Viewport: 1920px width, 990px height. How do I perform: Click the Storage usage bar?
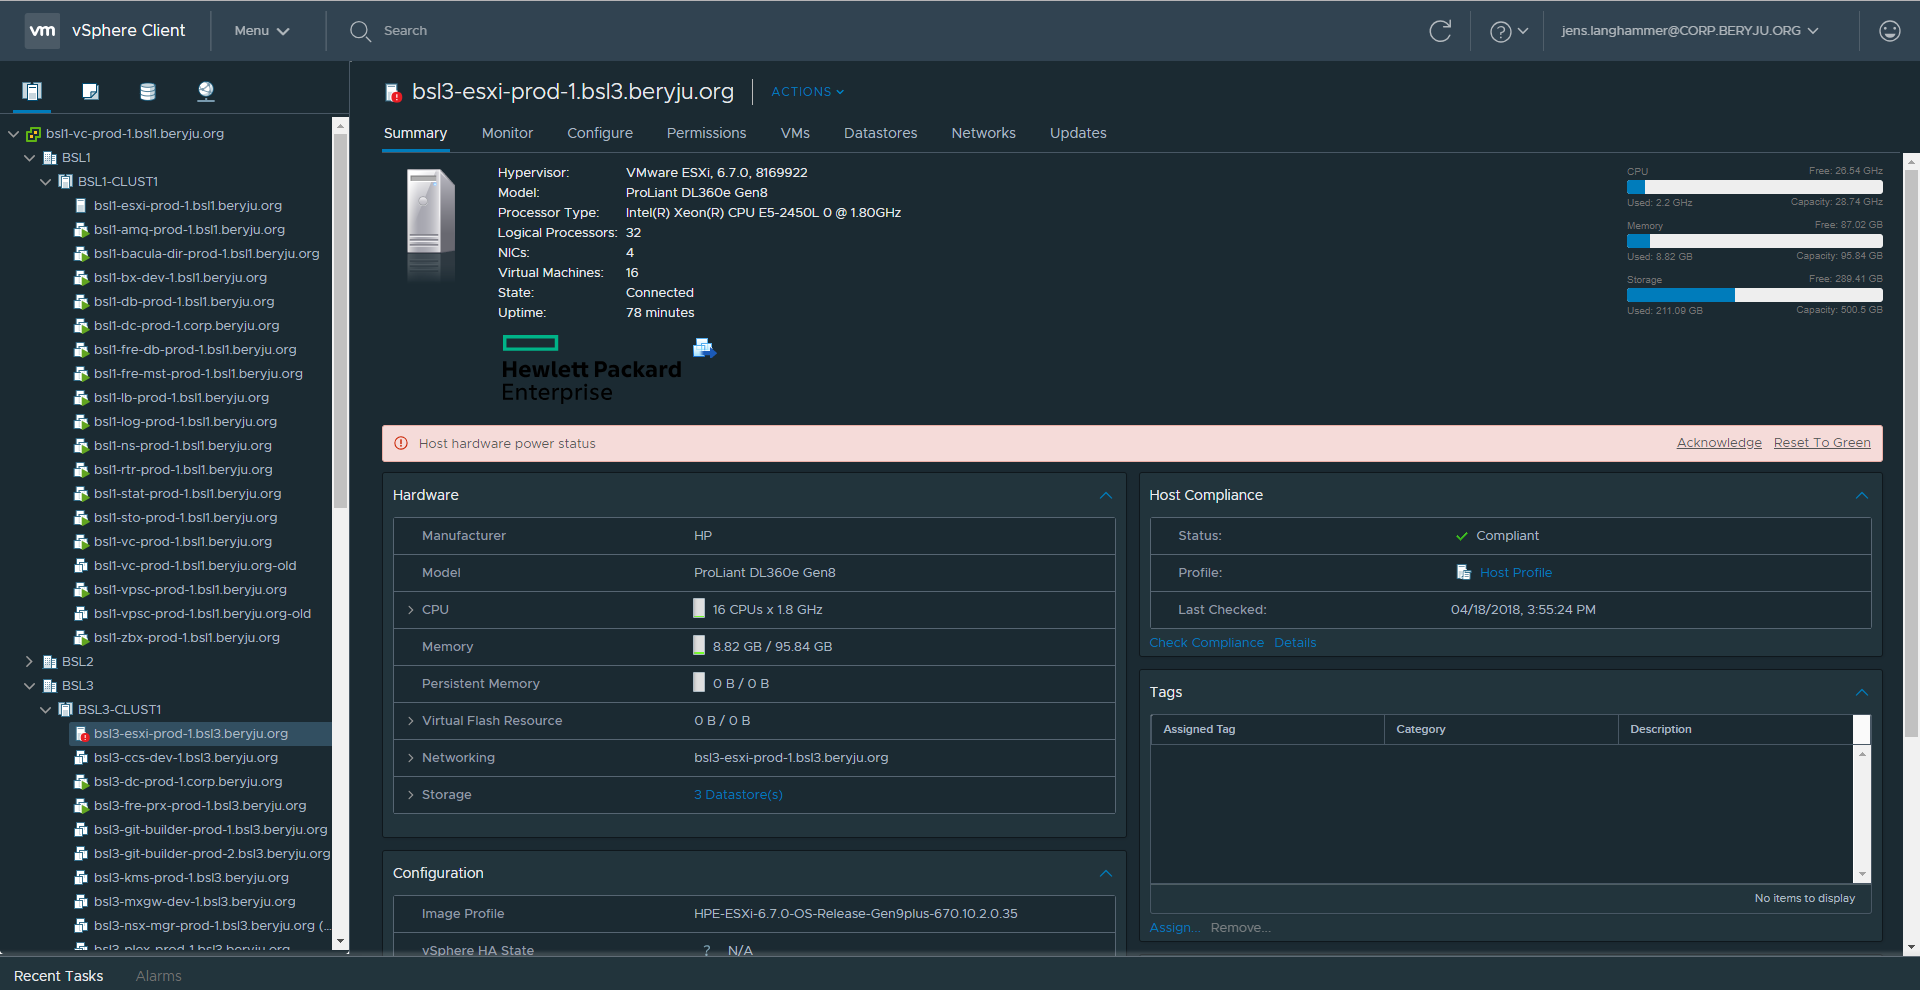1755,295
